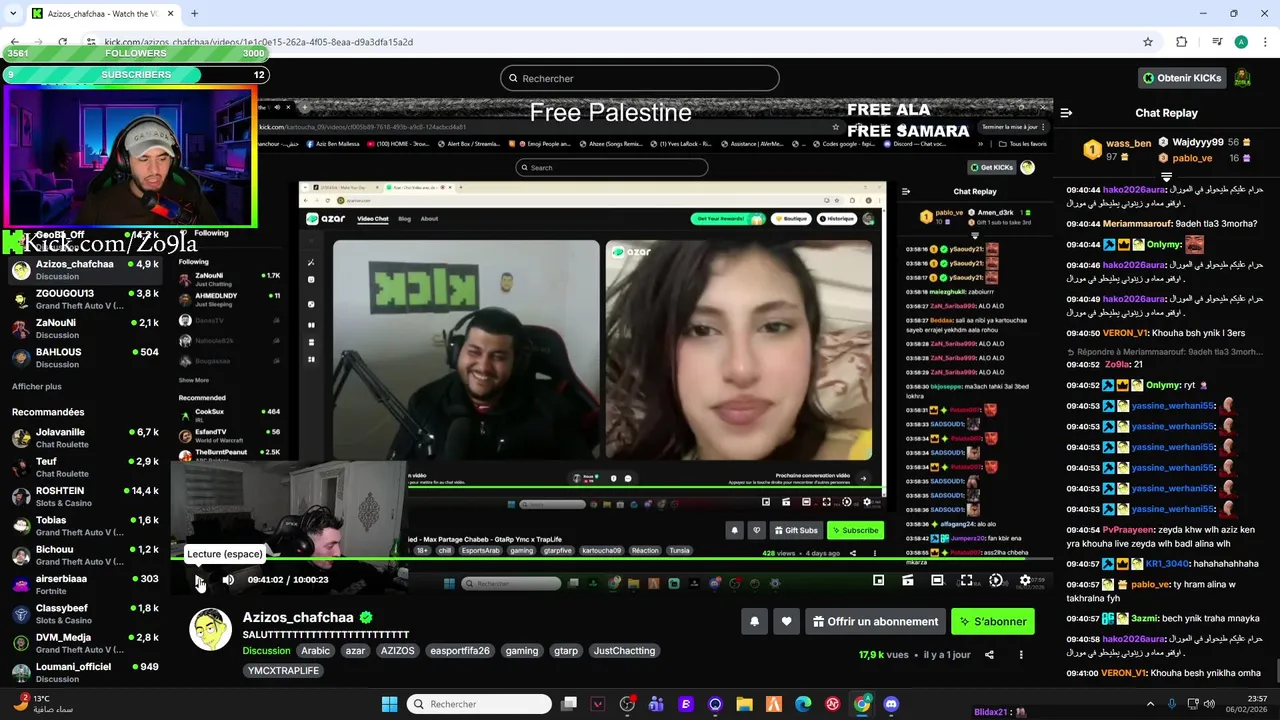Open recommended channel Loumani_officiel

[85, 672]
